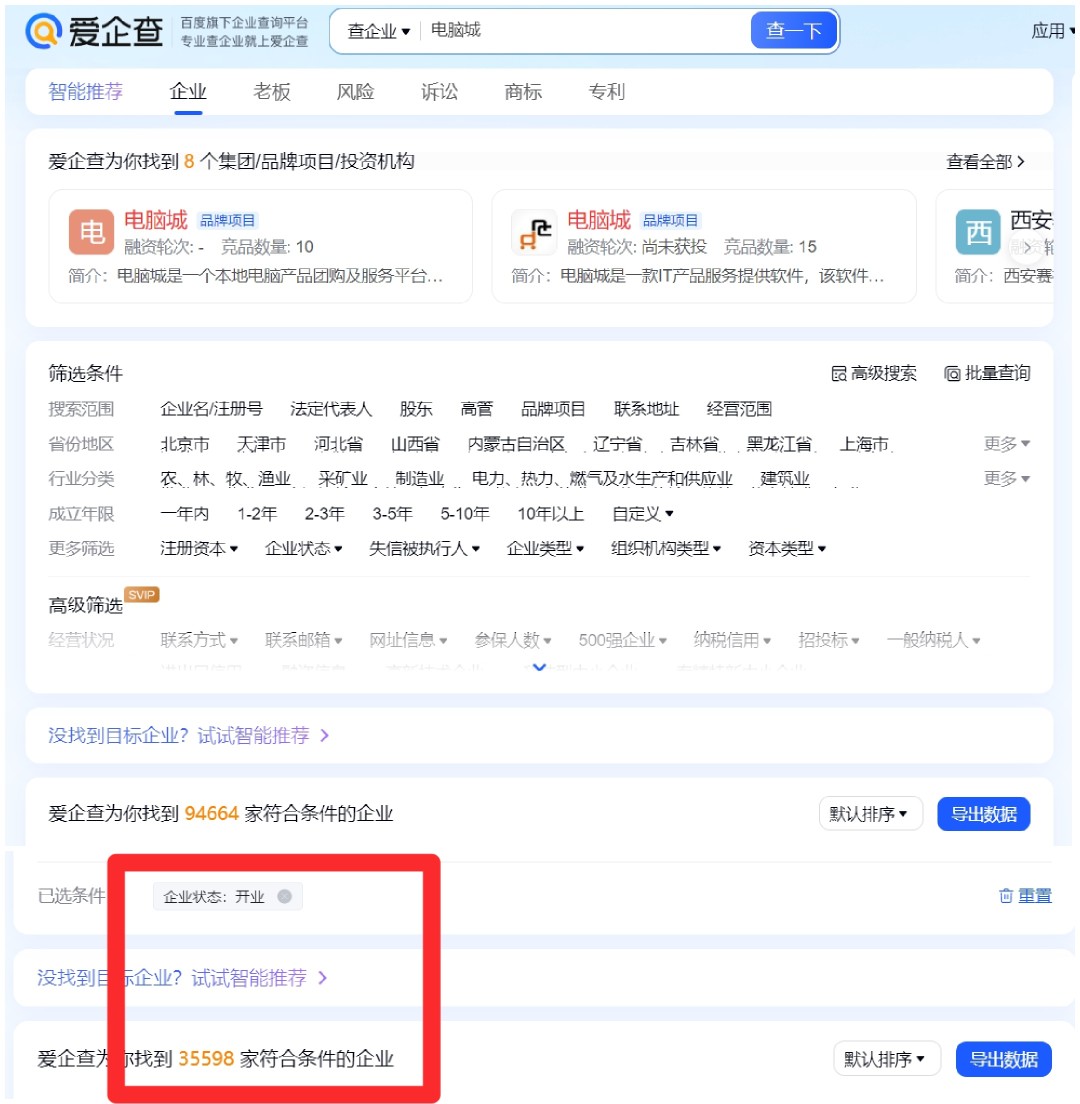Open the 500强企业 advanced filter

[622, 640]
